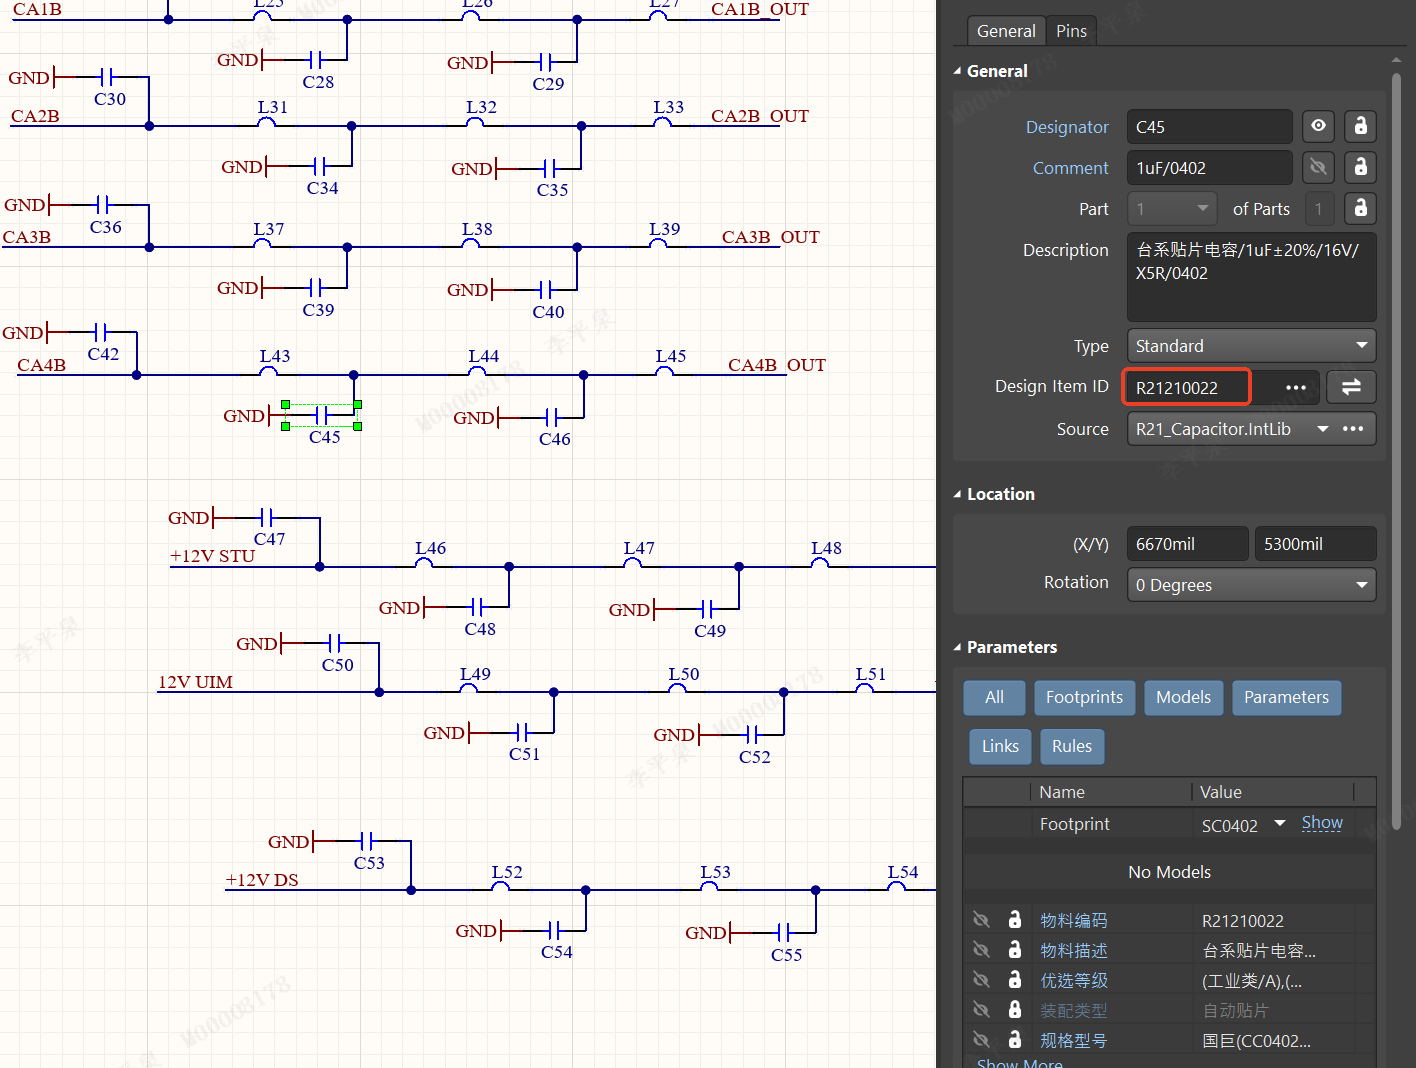Expand the Rotation dropdown
1416x1068 pixels.
pos(1251,585)
